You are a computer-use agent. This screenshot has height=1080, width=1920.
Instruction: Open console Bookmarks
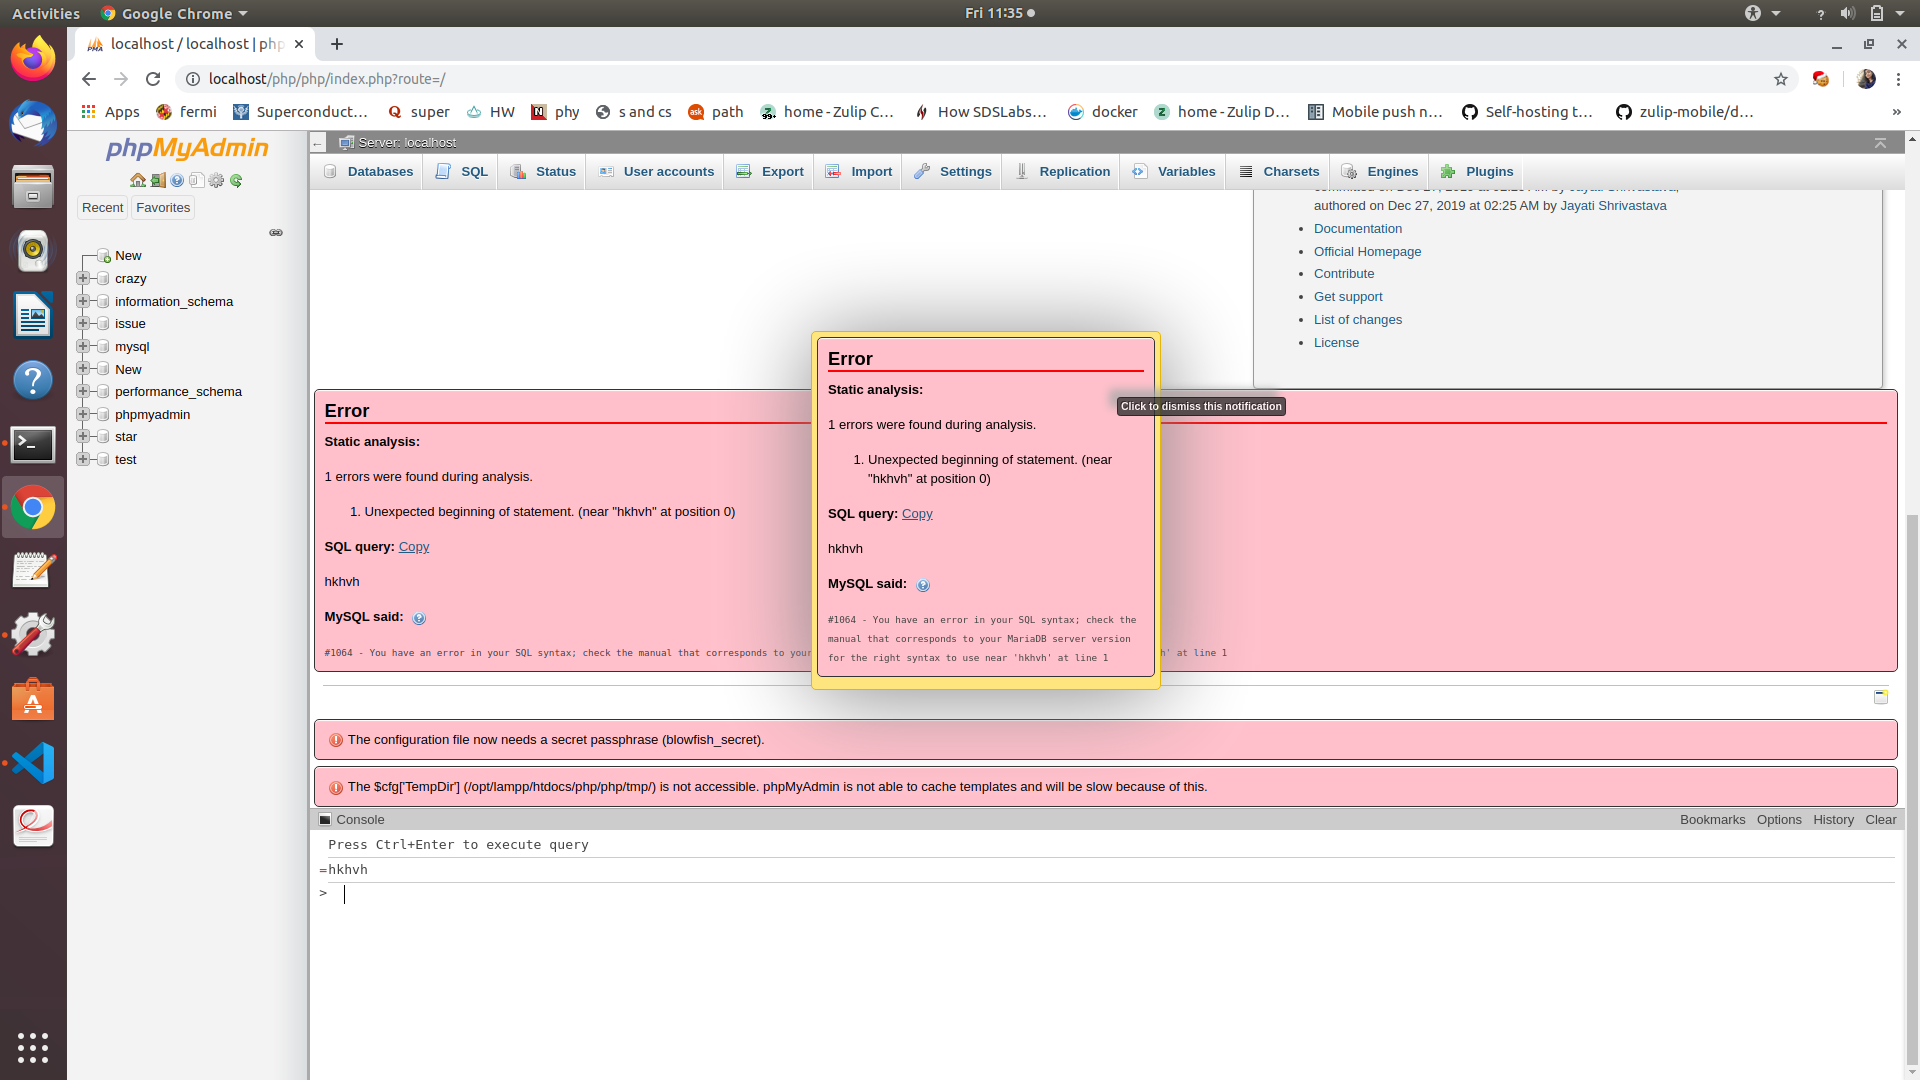point(1712,820)
